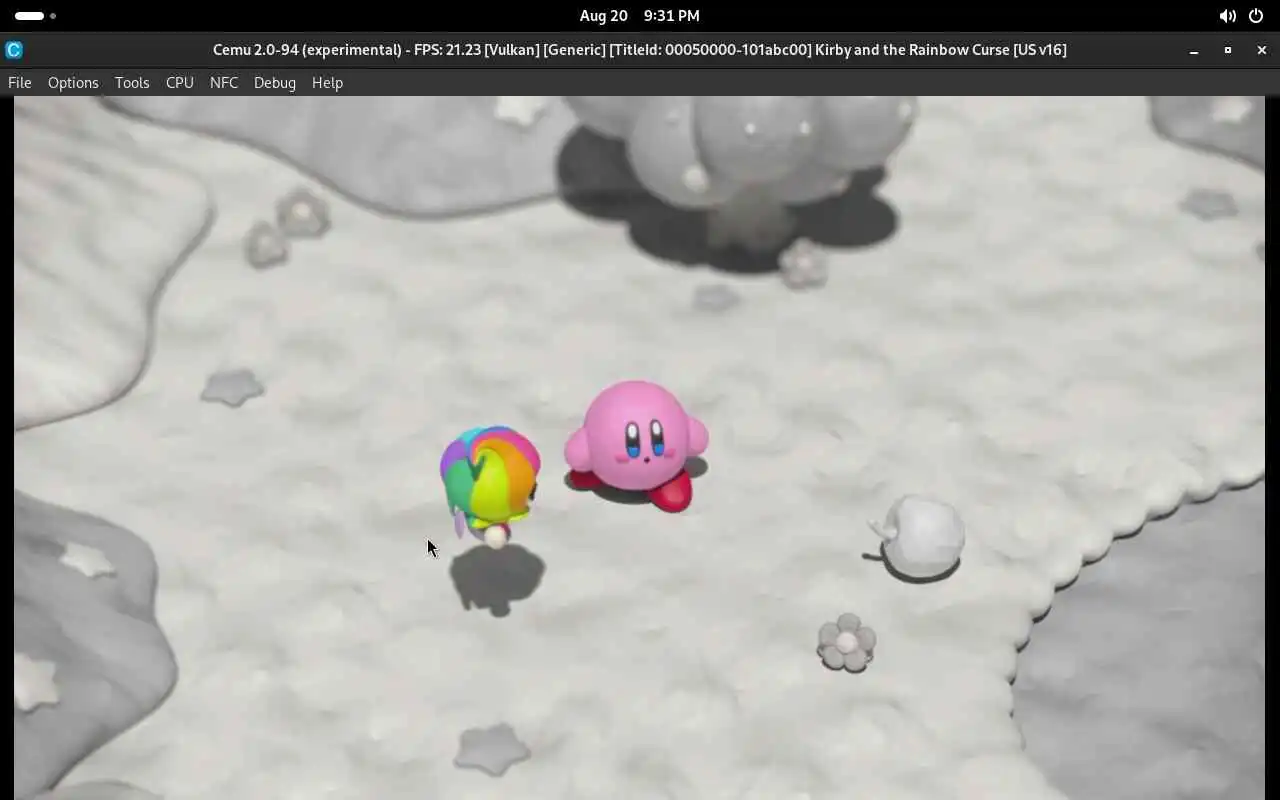Click the pink Kirby character

[x=636, y=445]
